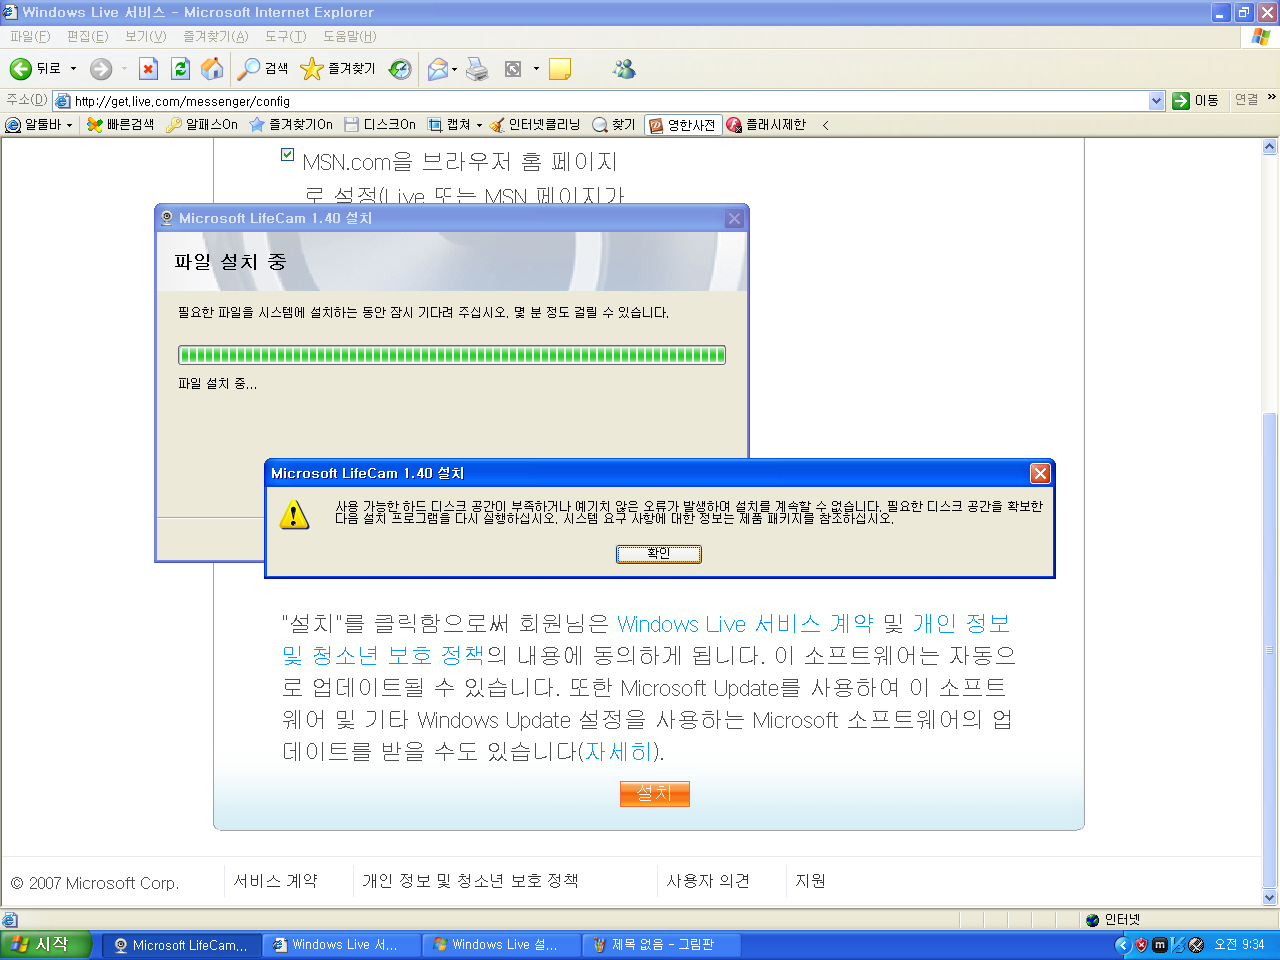Open the footer 지원 support link
The height and width of the screenshot is (960, 1280).
(x=810, y=881)
